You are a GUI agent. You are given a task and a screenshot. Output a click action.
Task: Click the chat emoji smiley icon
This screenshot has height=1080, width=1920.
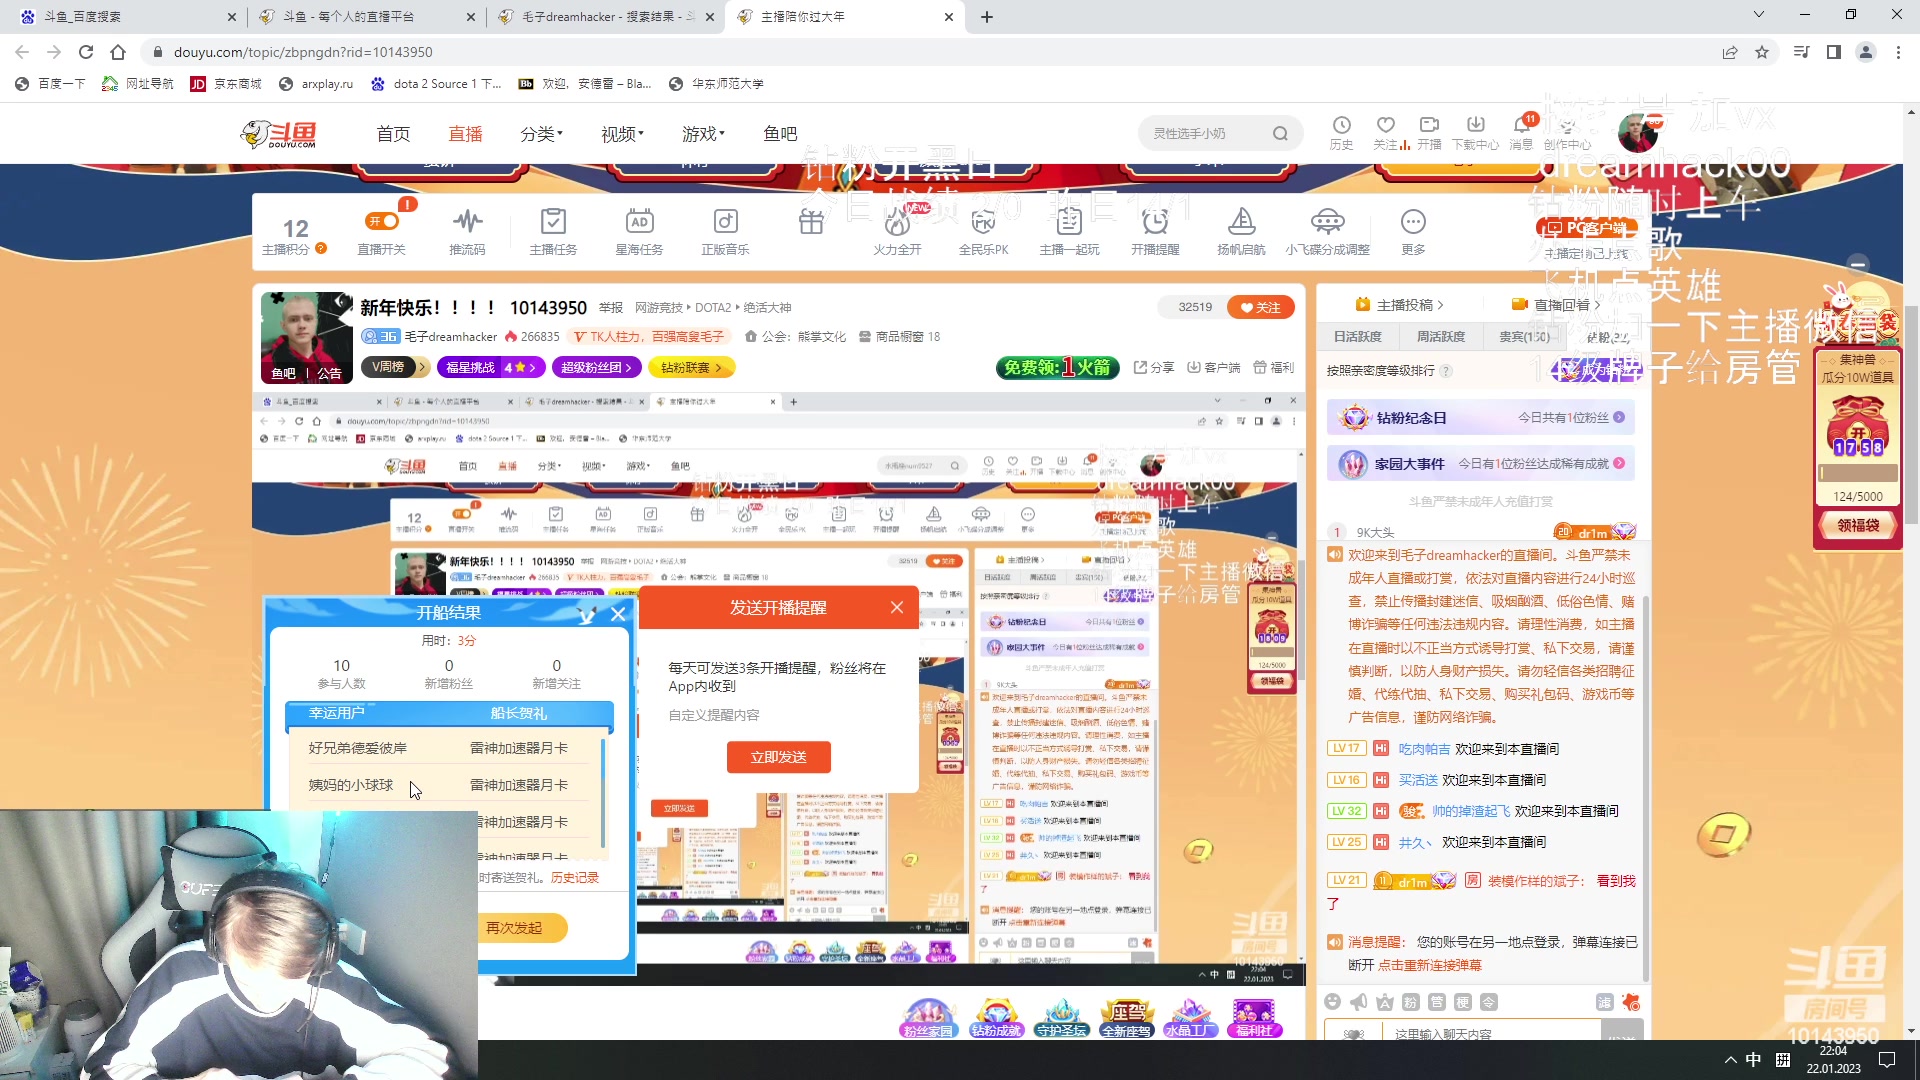pyautogui.click(x=1332, y=1002)
